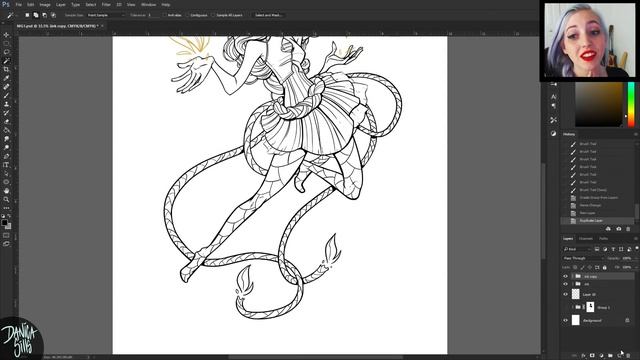Image resolution: width=640 pixels, height=360 pixels.
Task: Hide the Background layer via eye icon
Action: 565,320
